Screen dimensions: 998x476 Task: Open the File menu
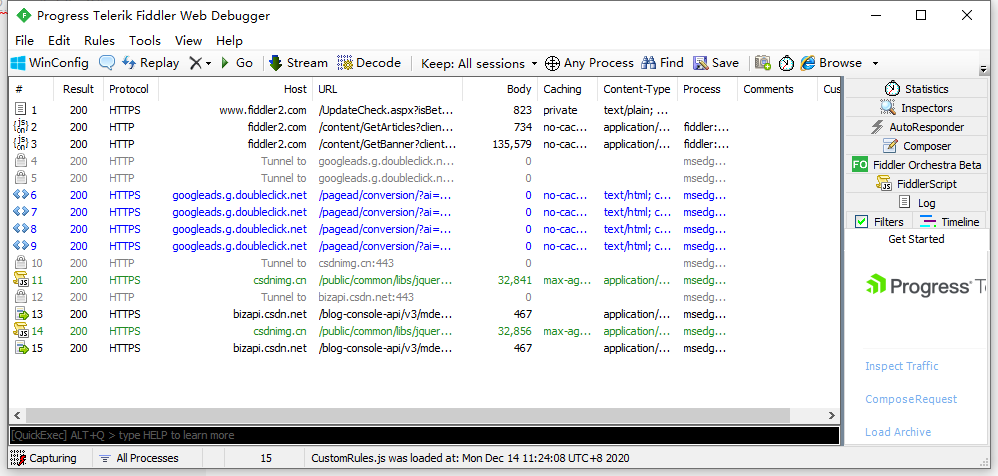coord(24,41)
